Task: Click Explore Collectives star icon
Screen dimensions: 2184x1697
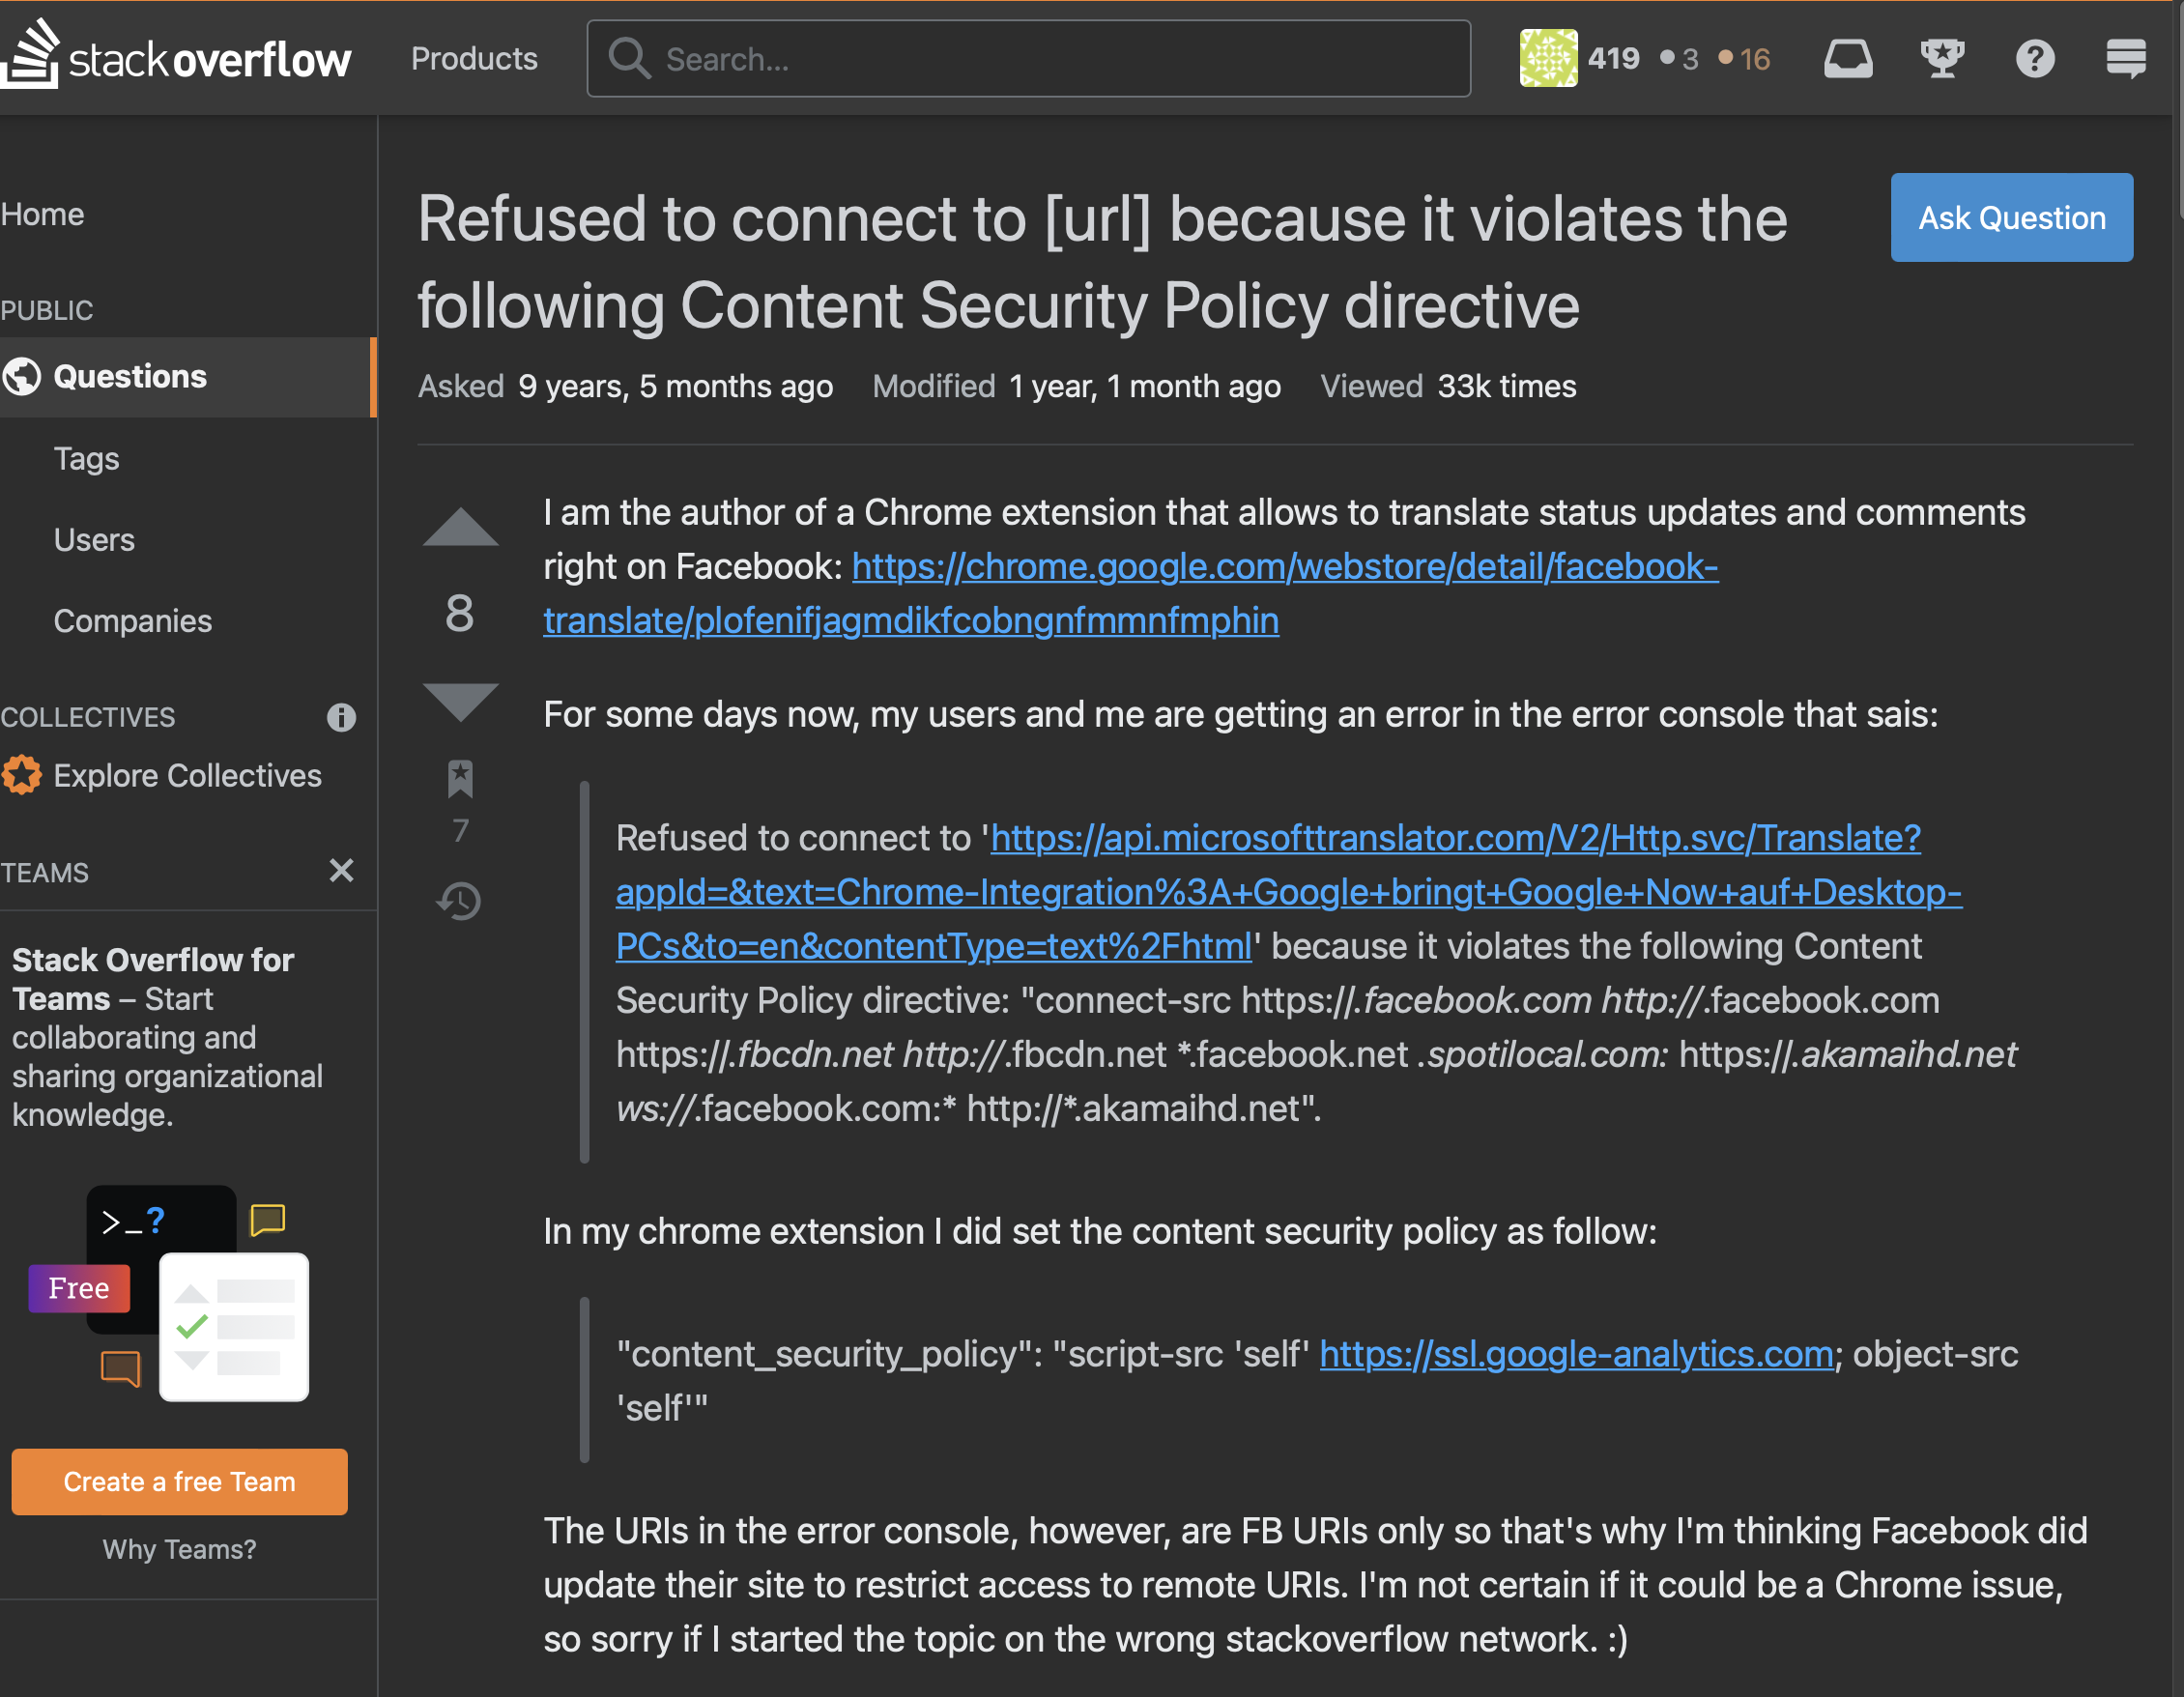Action: (22, 776)
